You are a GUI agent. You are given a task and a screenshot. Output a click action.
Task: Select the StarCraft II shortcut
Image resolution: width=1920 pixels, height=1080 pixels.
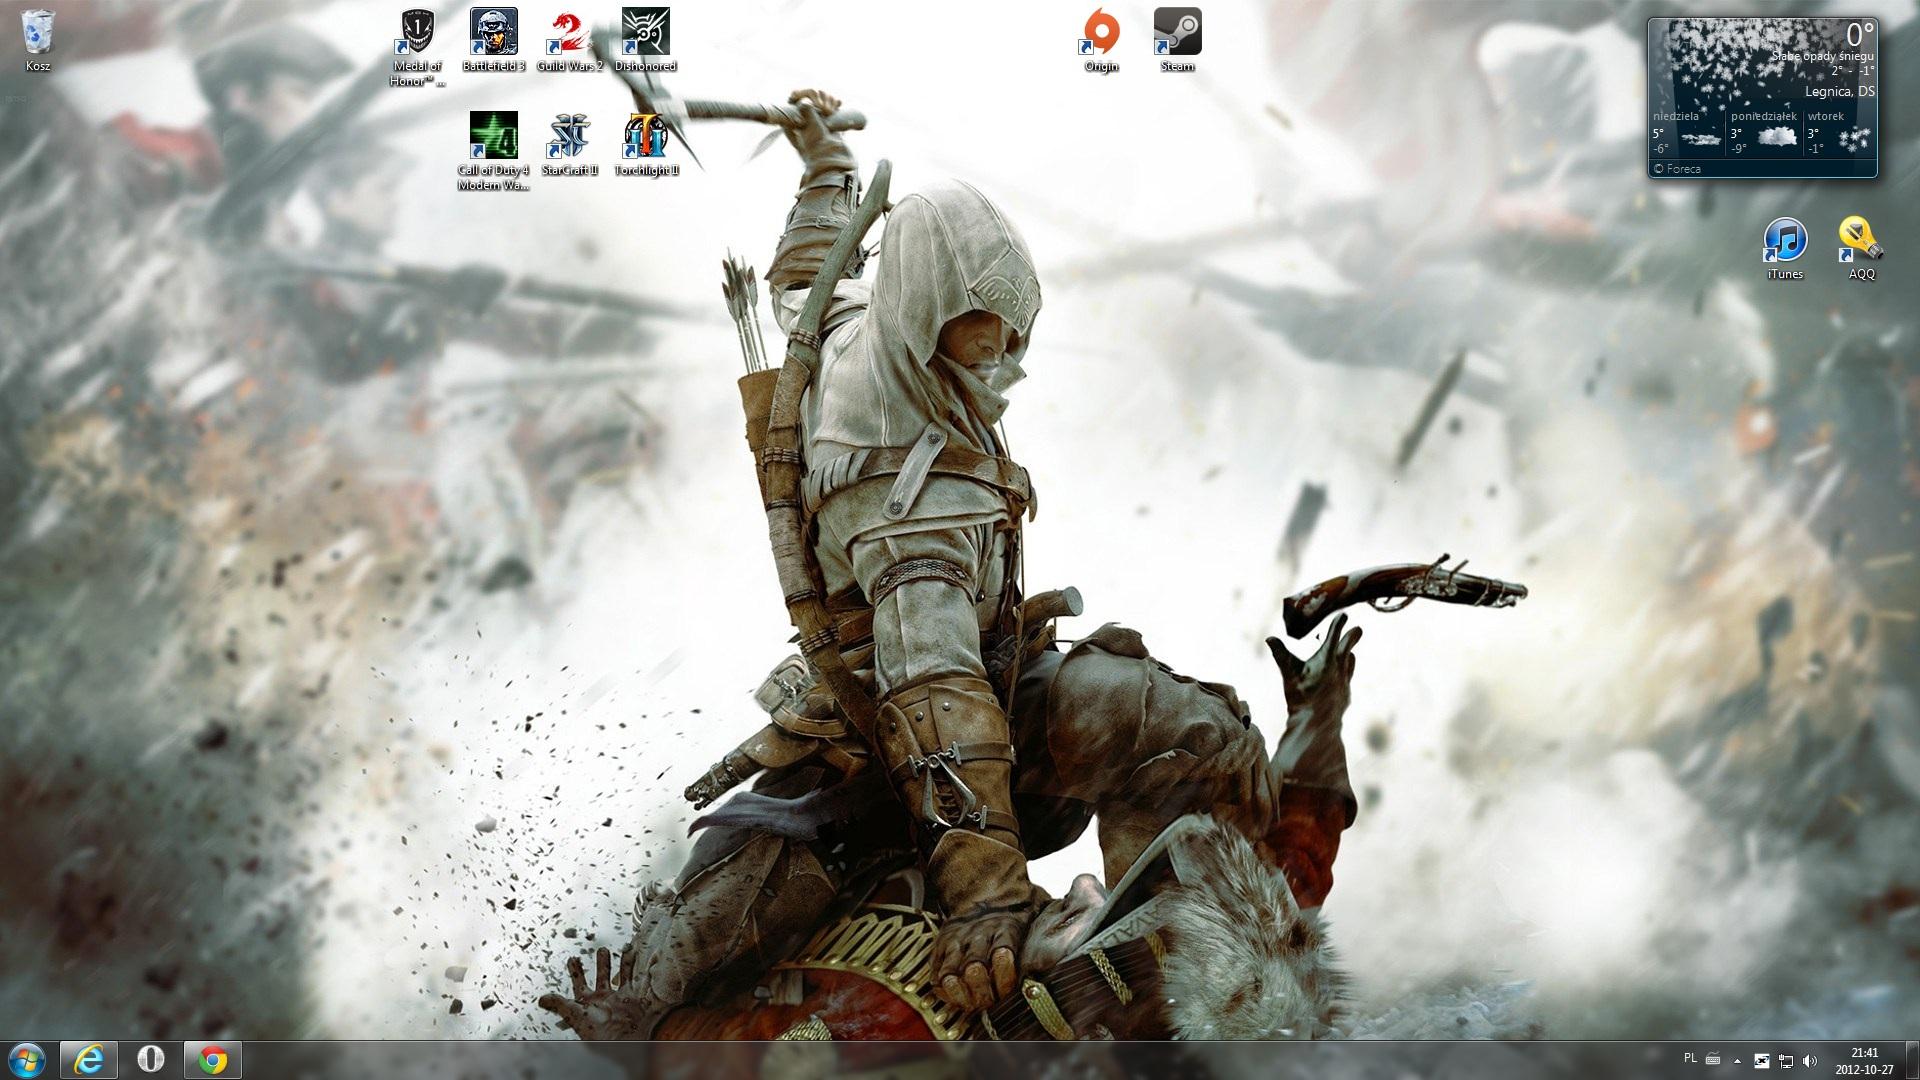coord(570,144)
